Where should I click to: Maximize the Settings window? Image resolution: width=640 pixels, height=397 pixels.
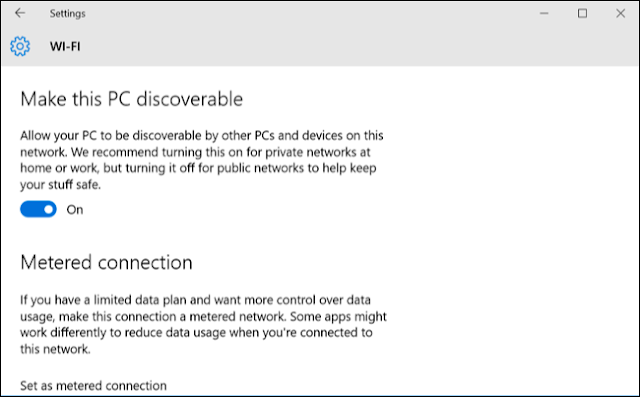tap(582, 13)
